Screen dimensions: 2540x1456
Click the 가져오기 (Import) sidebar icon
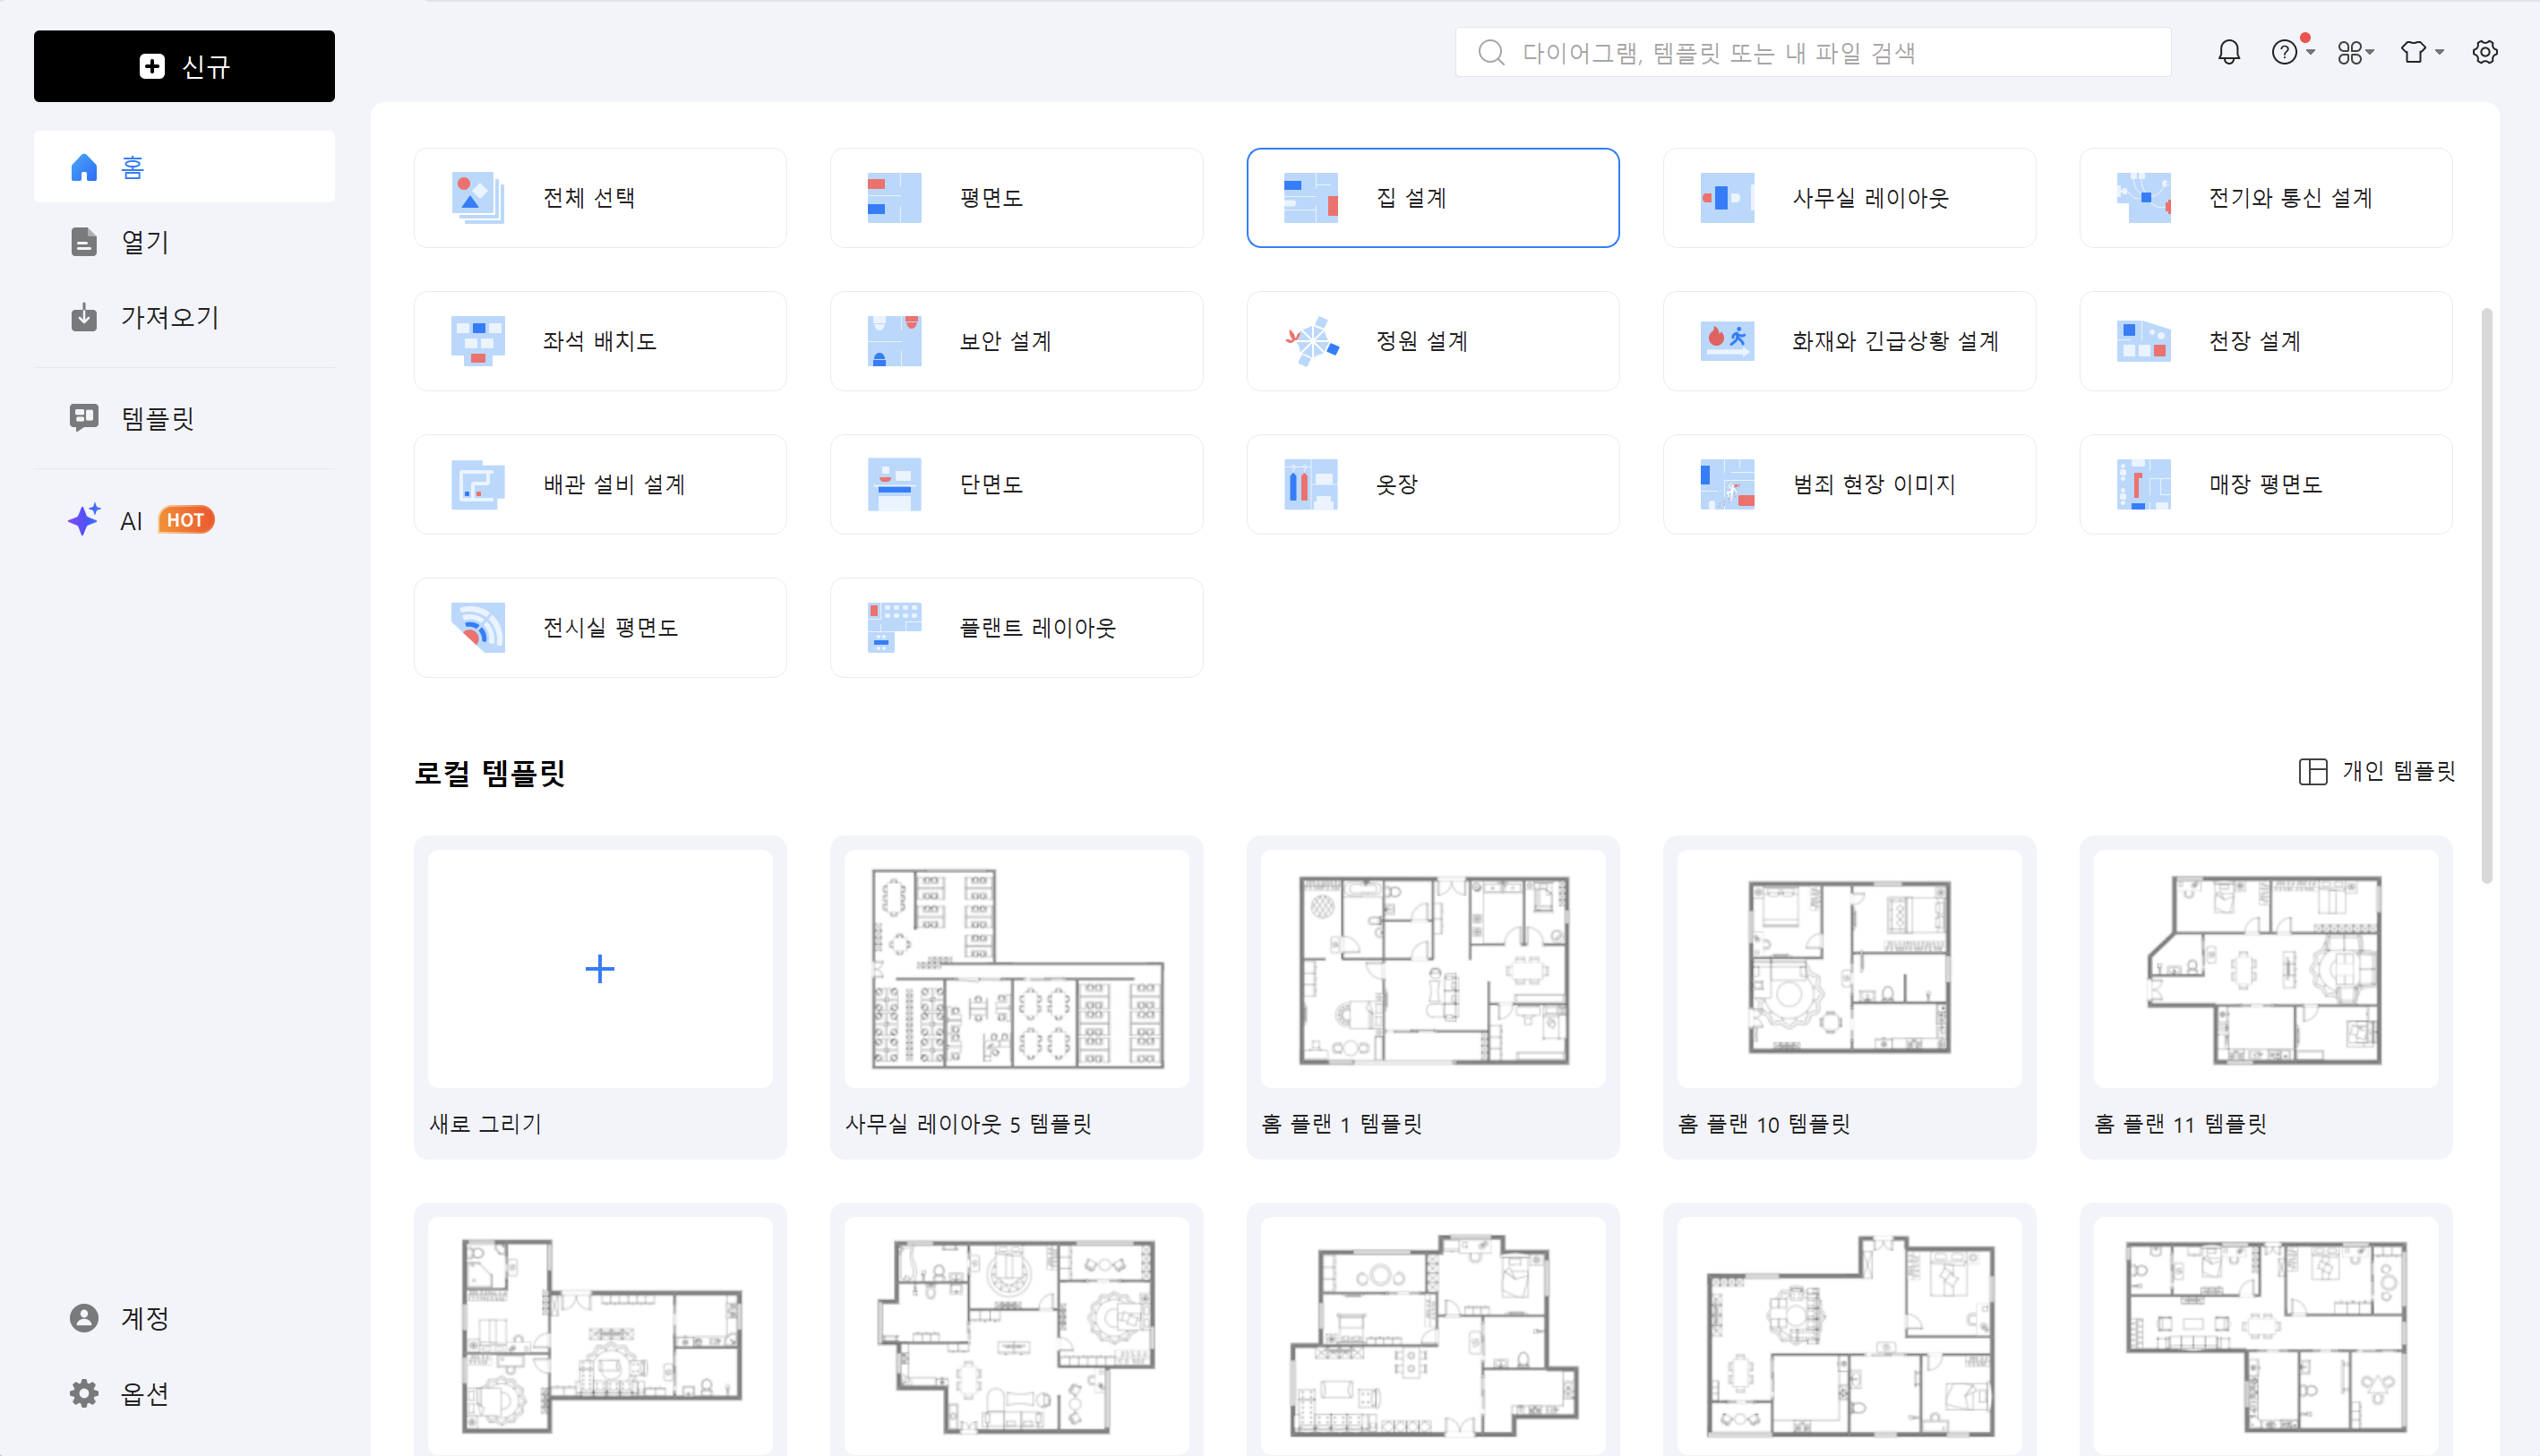click(x=84, y=317)
